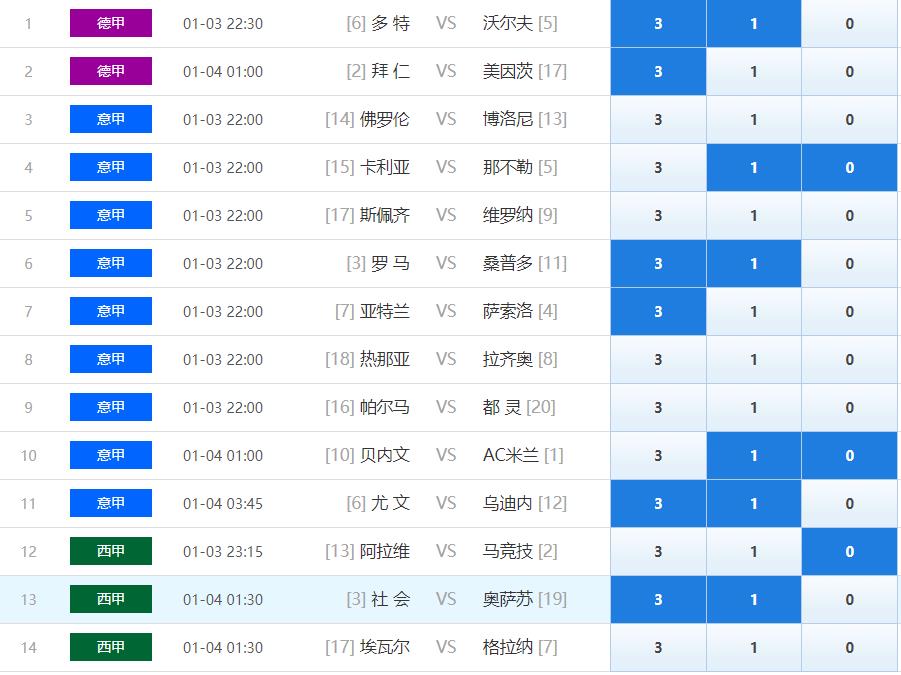Screen dimensions: 901x675
Task: Click the 意甲 league badge for match 8
Action: click(x=111, y=359)
